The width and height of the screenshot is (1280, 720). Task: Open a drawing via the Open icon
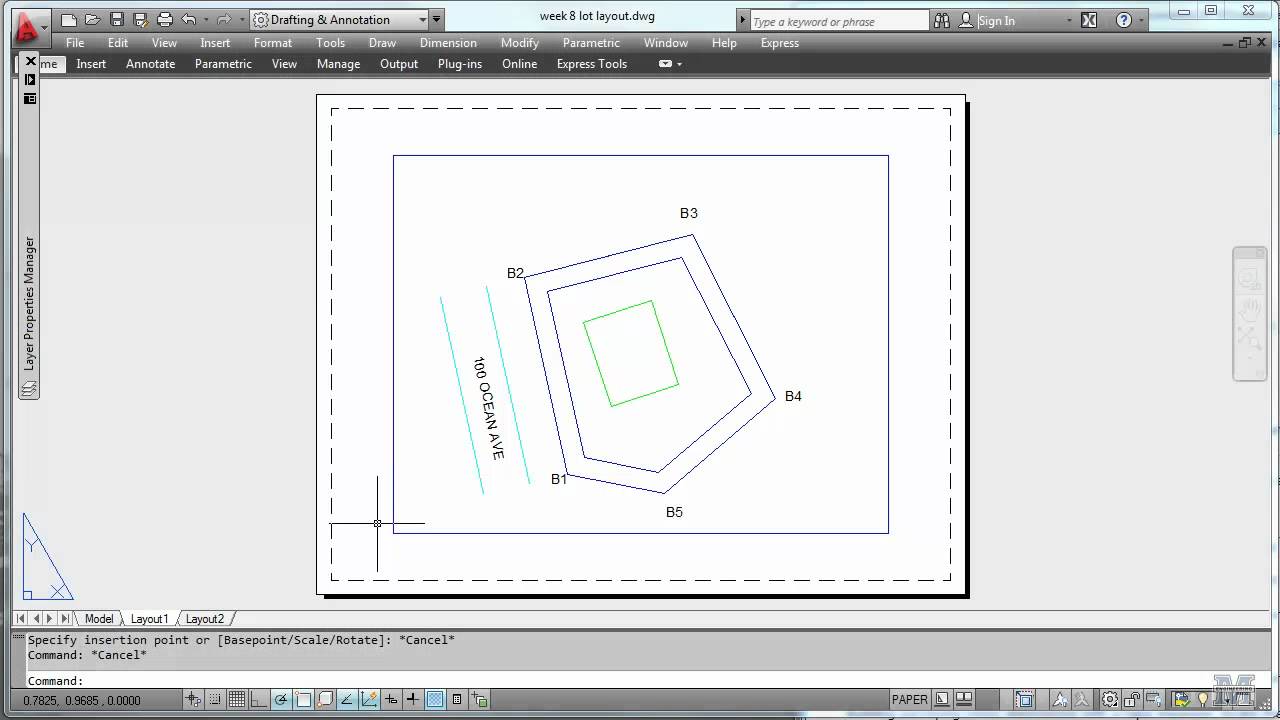click(93, 19)
